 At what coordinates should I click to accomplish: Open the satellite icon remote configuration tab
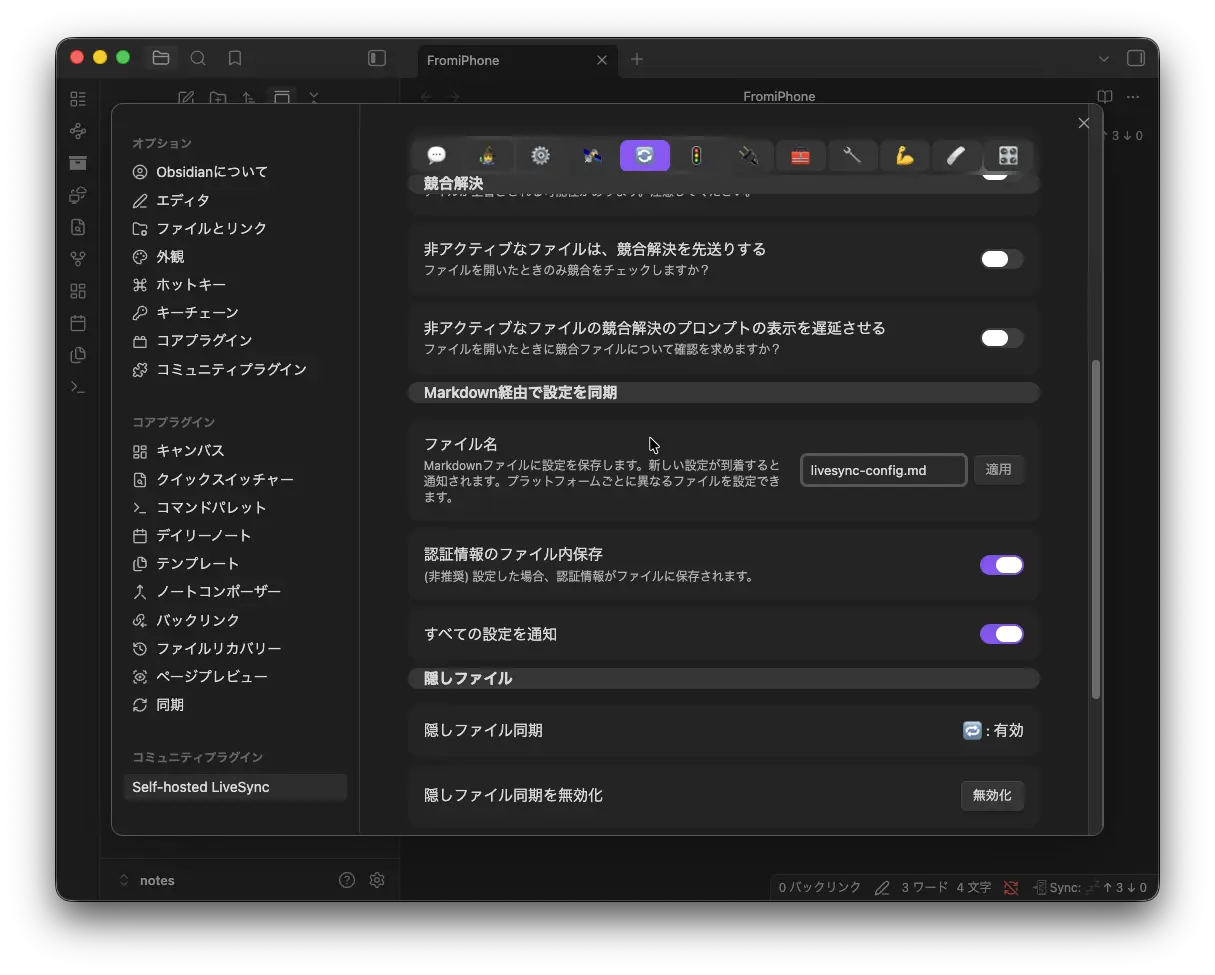click(592, 155)
